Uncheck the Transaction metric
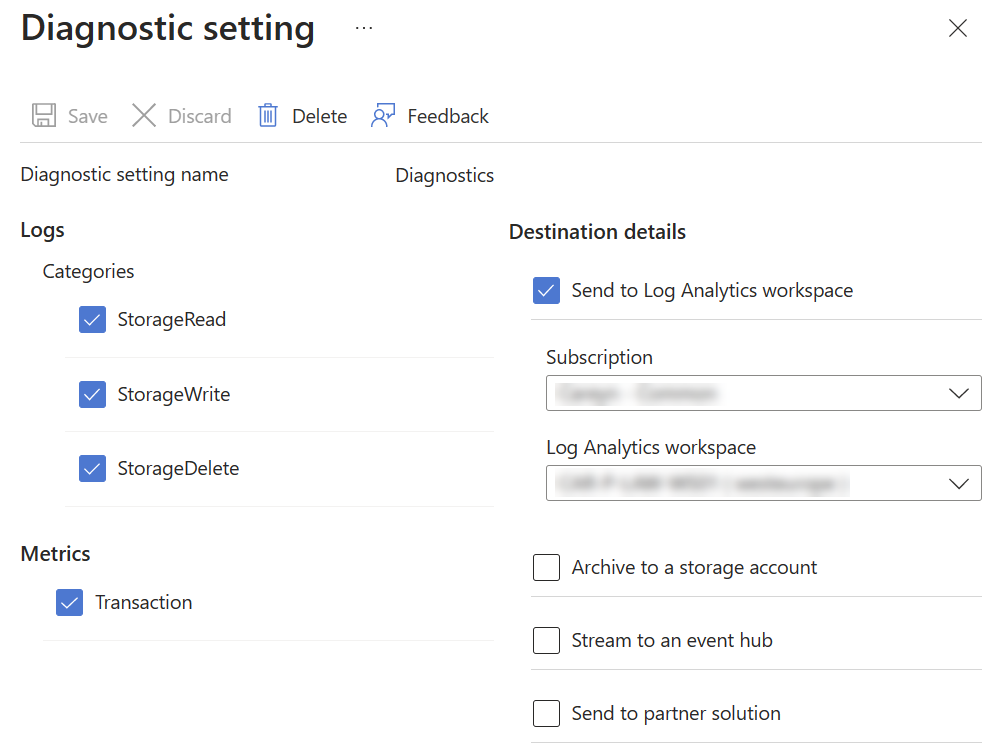The height and width of the screenshot is (753, 994). pyautogui.click(x=69, y=602)
